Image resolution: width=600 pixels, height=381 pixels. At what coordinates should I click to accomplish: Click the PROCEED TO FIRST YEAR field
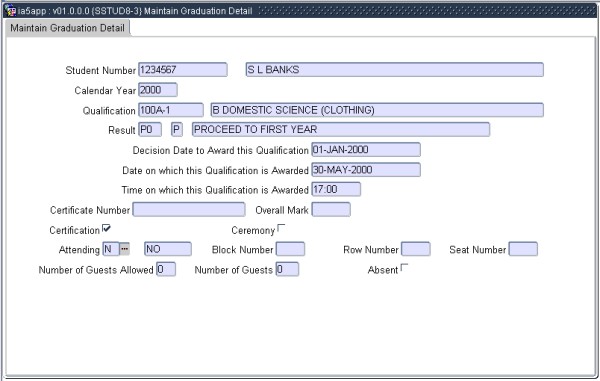pos(341,129)
